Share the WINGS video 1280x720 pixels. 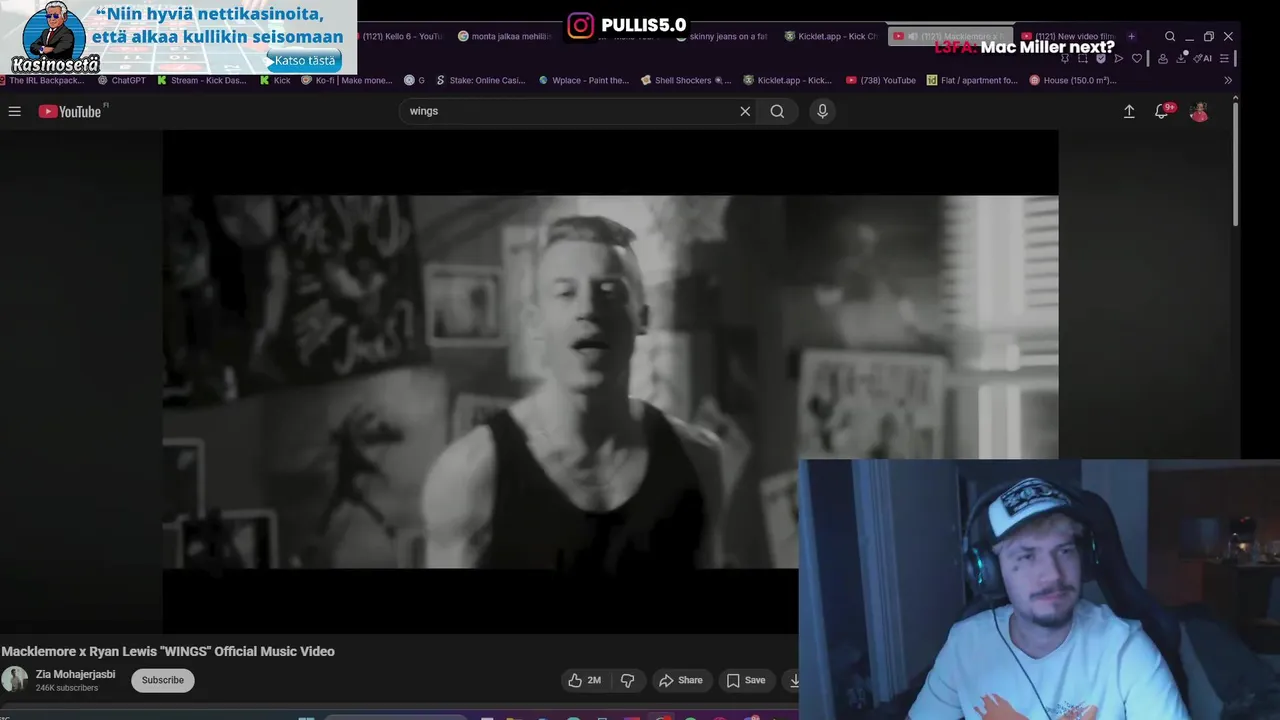pyautogui.click(x=681, y=680)
